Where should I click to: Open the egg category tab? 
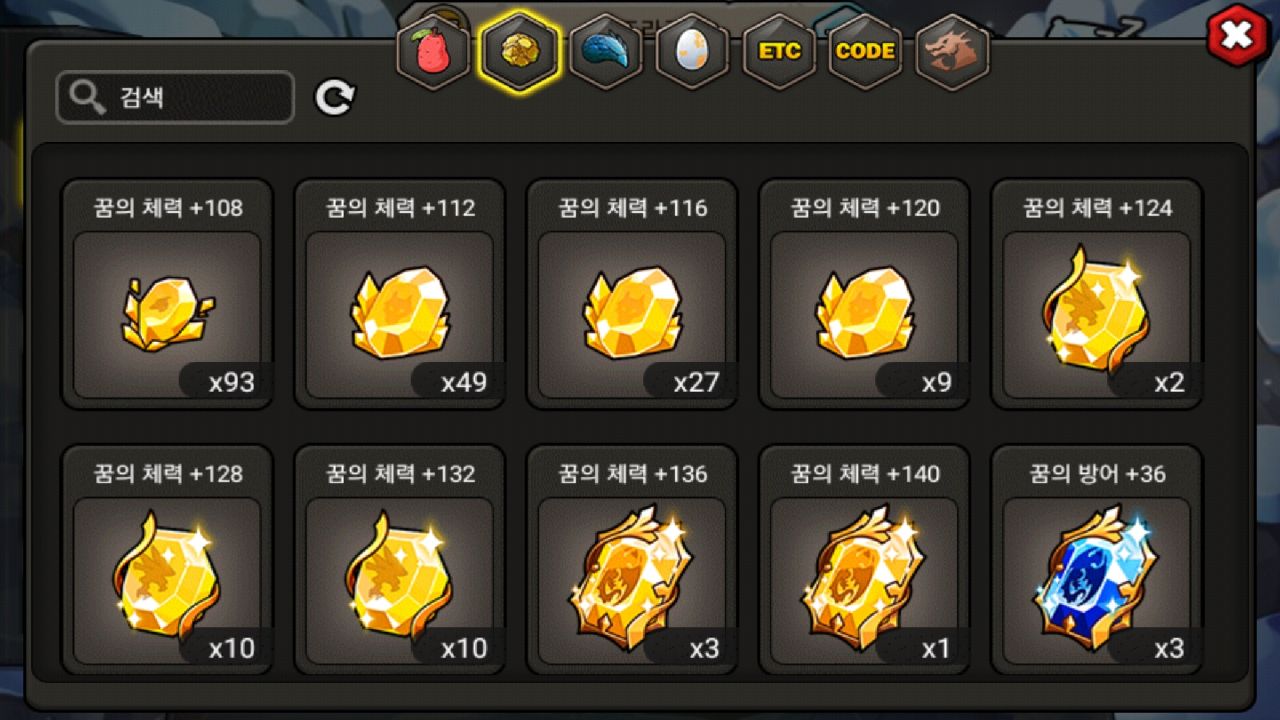692,52
